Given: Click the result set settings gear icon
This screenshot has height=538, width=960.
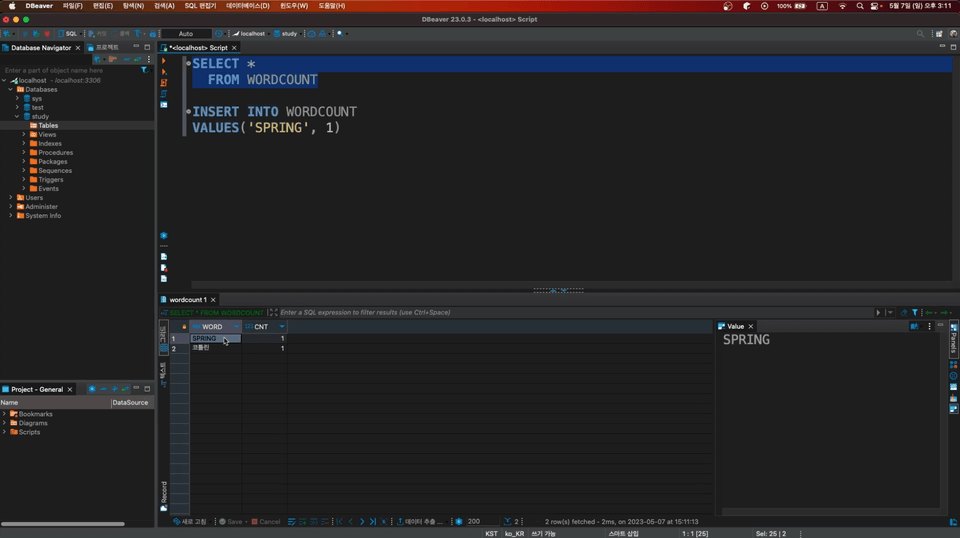Looking at the screenshot, I should coord(459,521).
